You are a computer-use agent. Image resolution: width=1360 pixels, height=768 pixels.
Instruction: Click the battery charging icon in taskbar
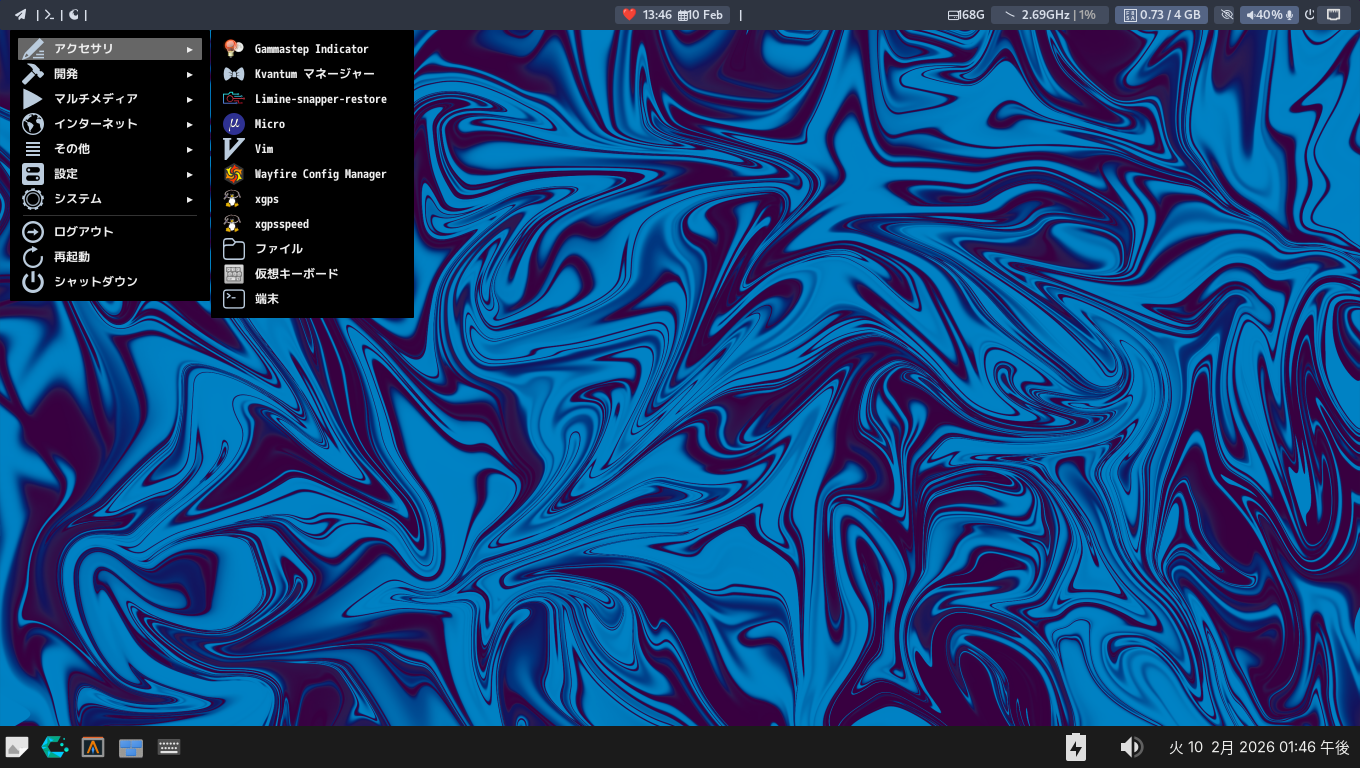click(1076, 747)
